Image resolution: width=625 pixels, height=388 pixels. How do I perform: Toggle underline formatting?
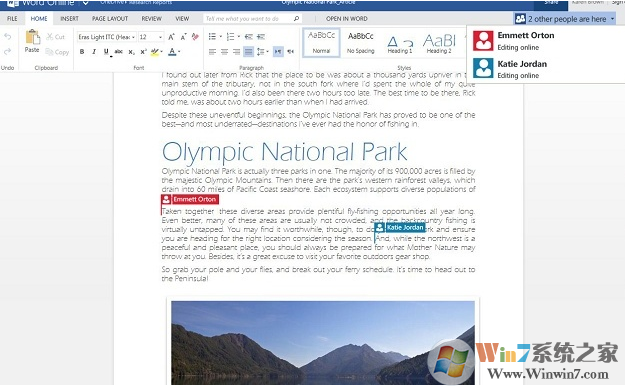pos(106,51)
